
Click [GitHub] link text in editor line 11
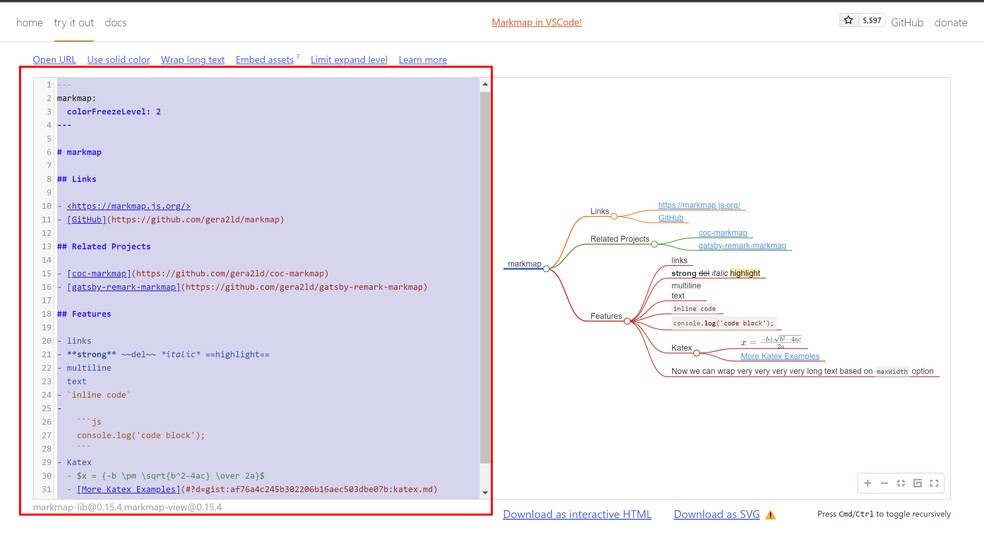click(x=87, y=220)
